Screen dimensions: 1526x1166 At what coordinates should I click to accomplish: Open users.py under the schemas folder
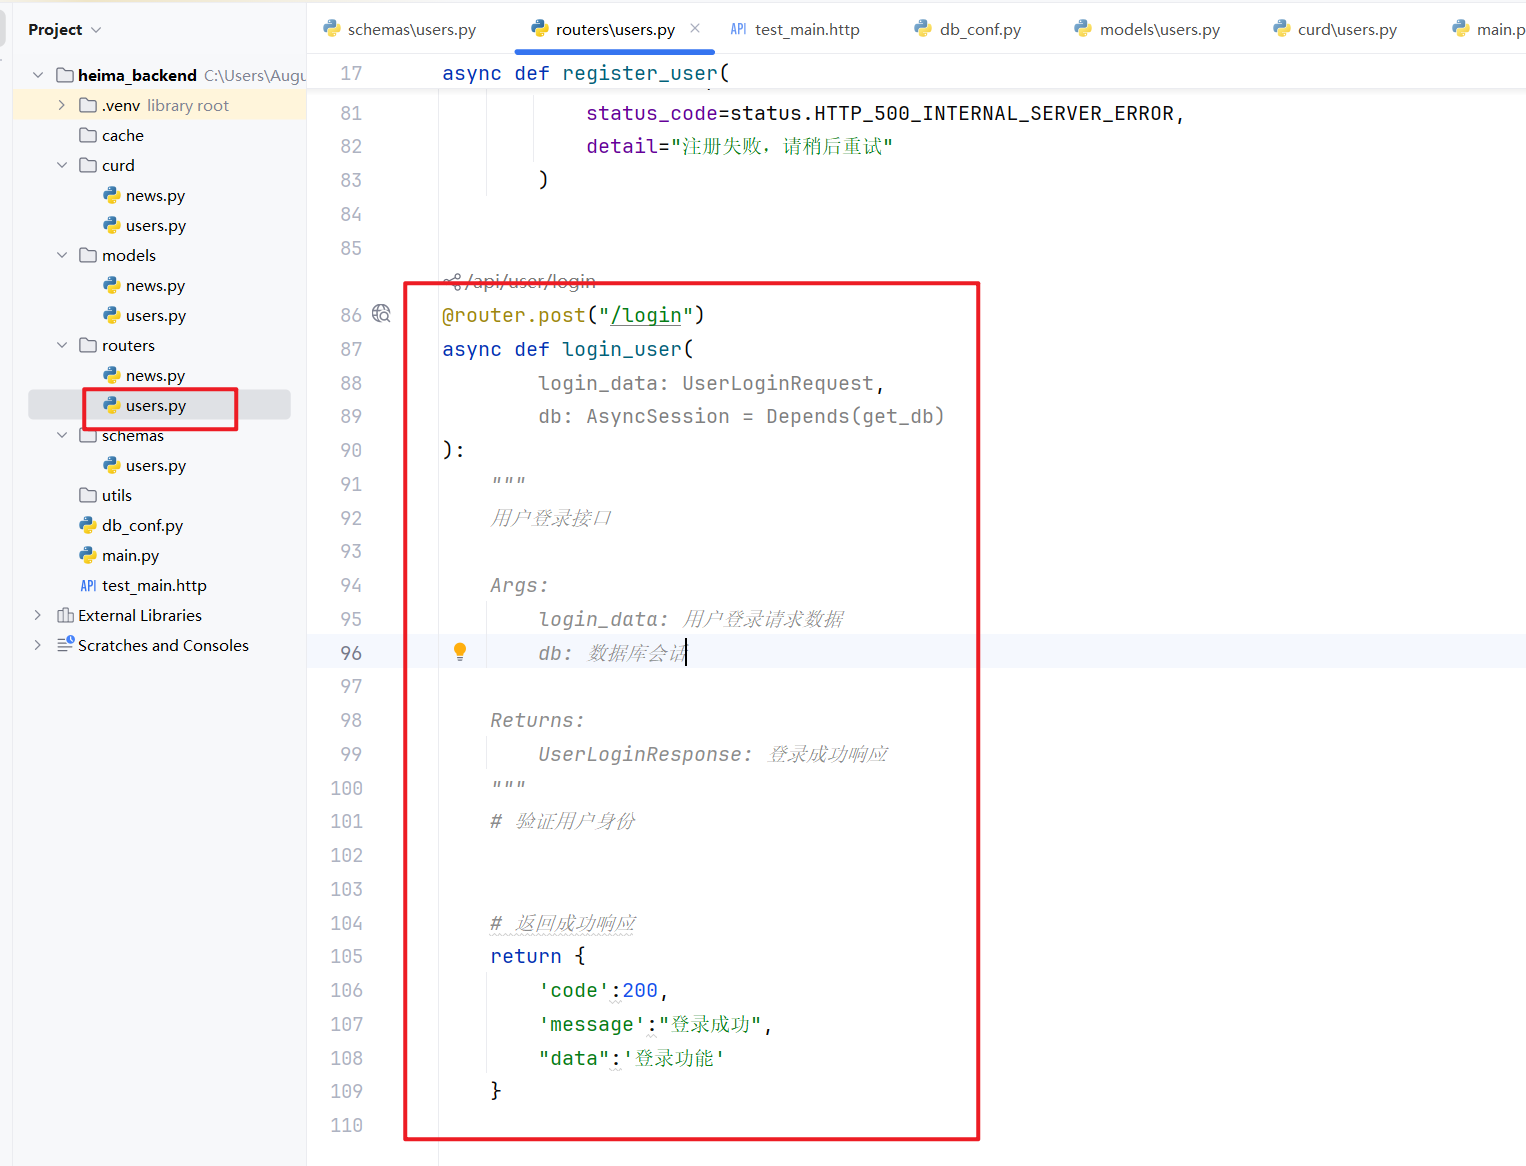[155, 466]
